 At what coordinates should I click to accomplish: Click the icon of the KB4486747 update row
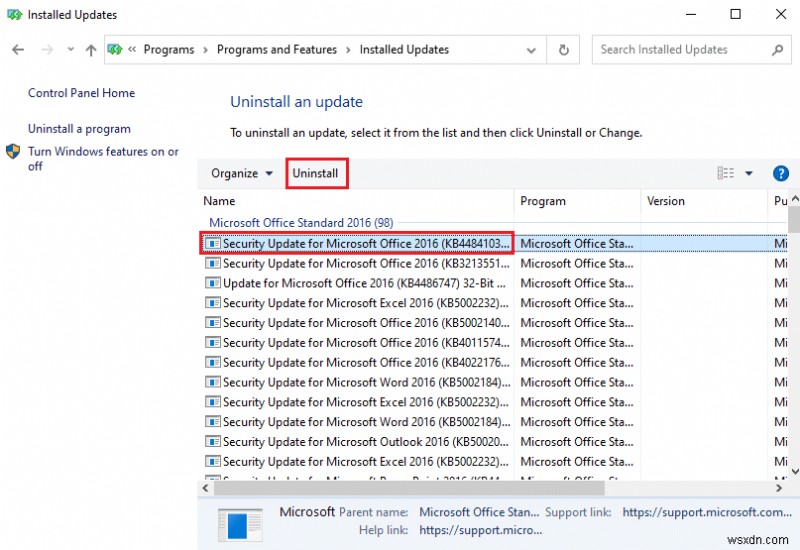point(213,284)
